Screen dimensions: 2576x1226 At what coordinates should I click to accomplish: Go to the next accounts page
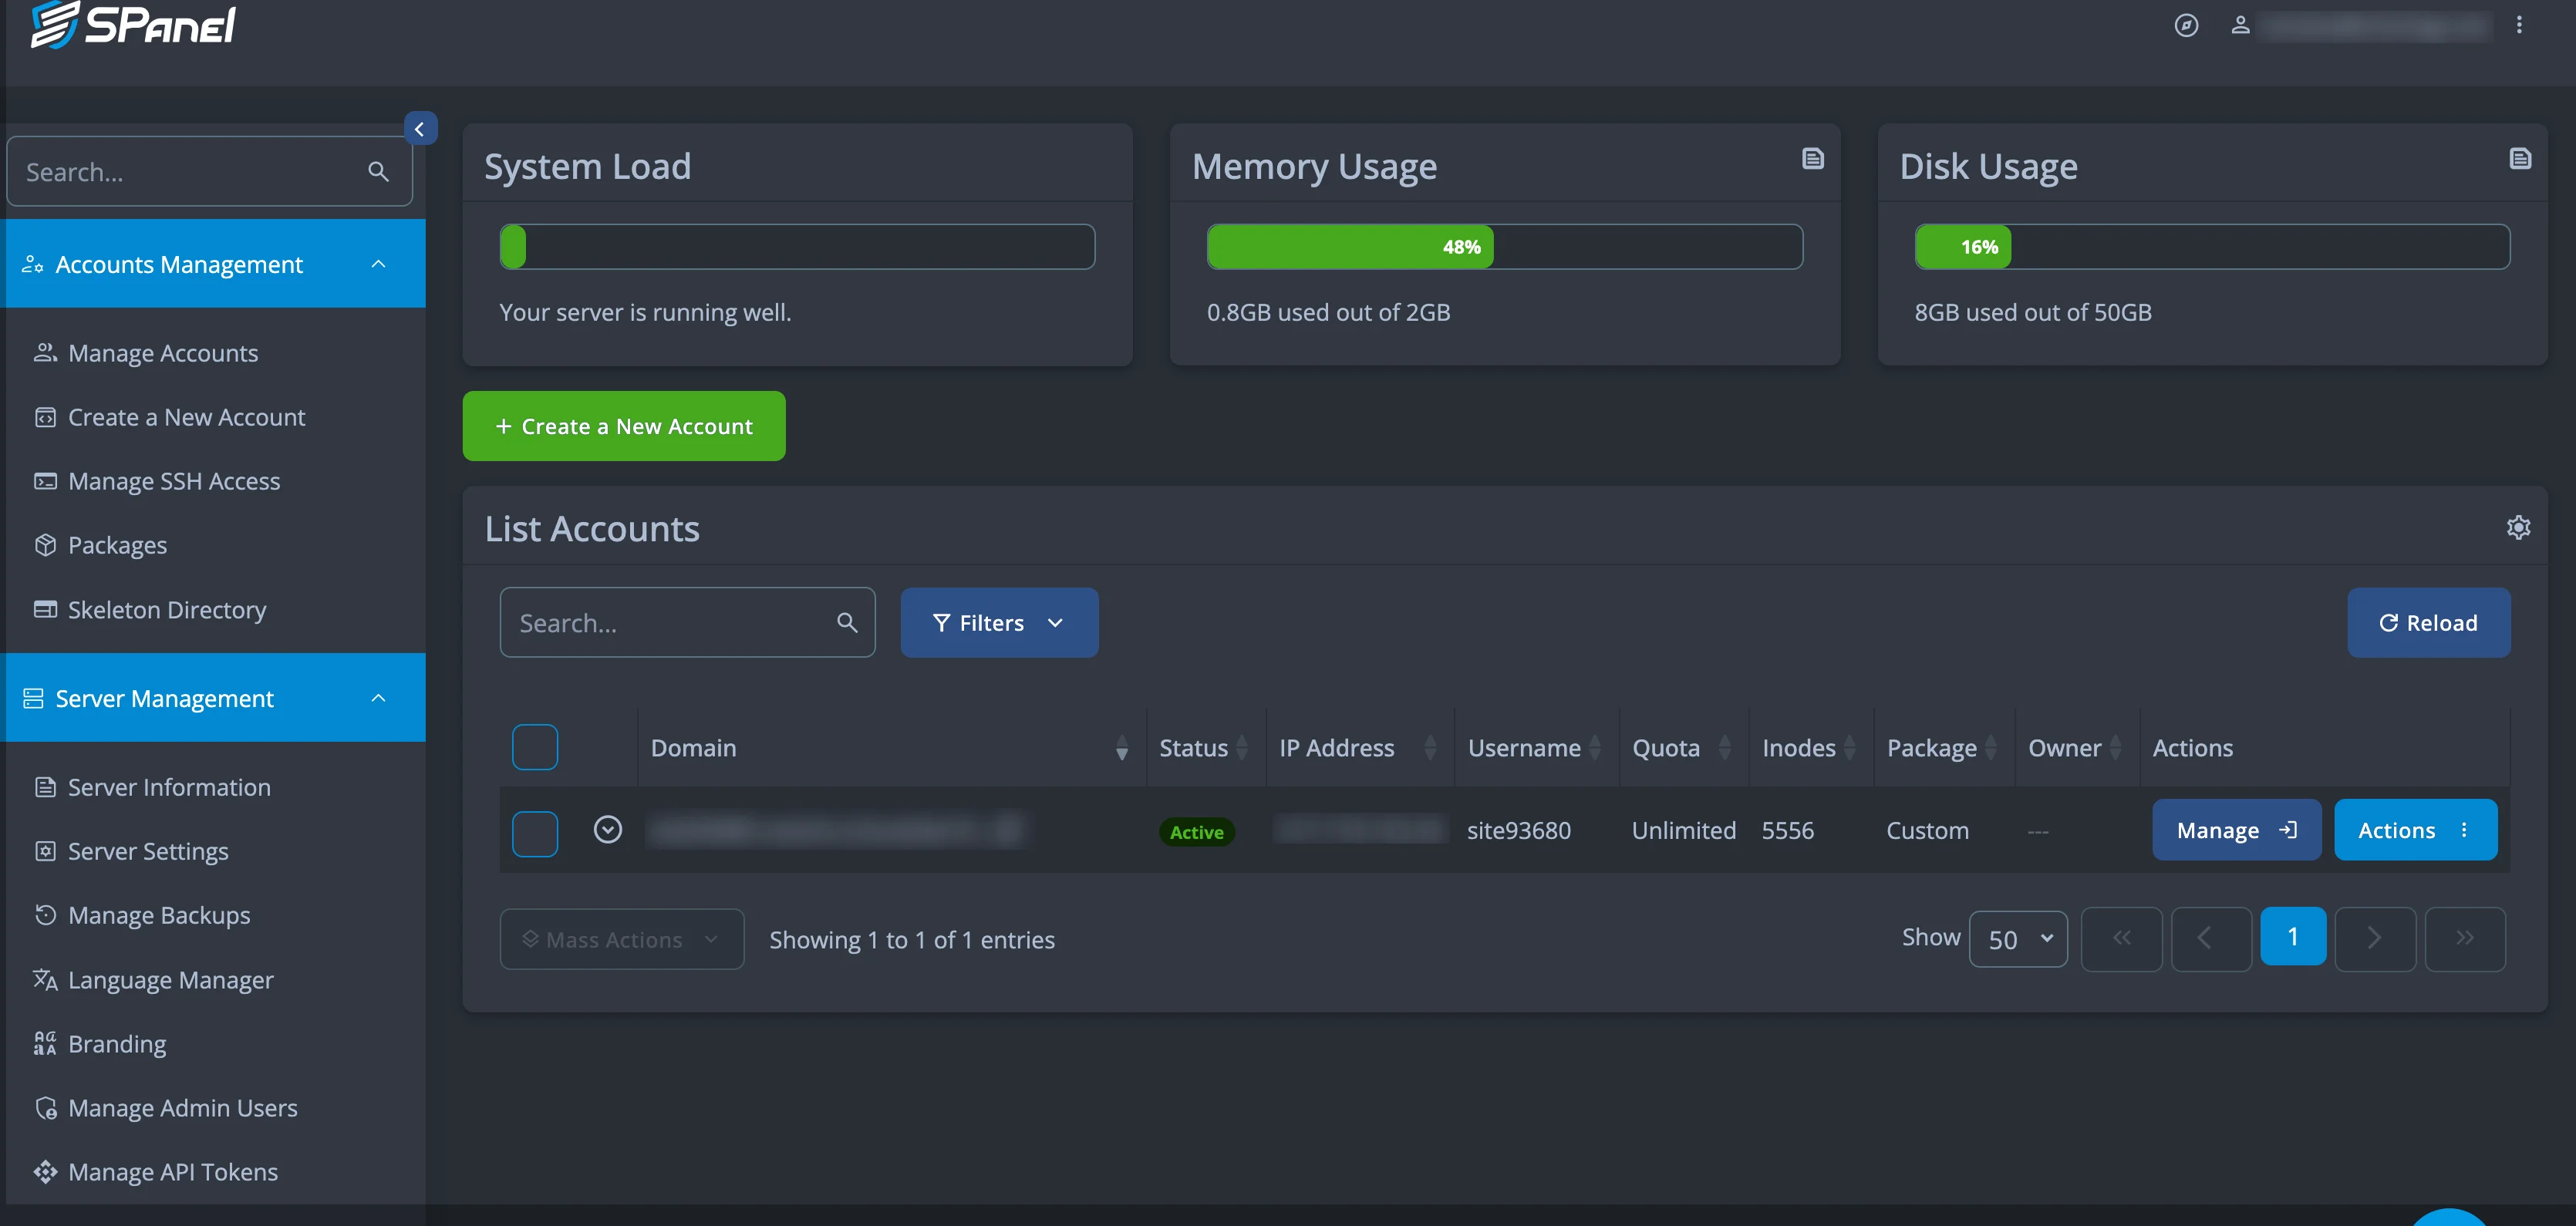tap(2374, 938)
